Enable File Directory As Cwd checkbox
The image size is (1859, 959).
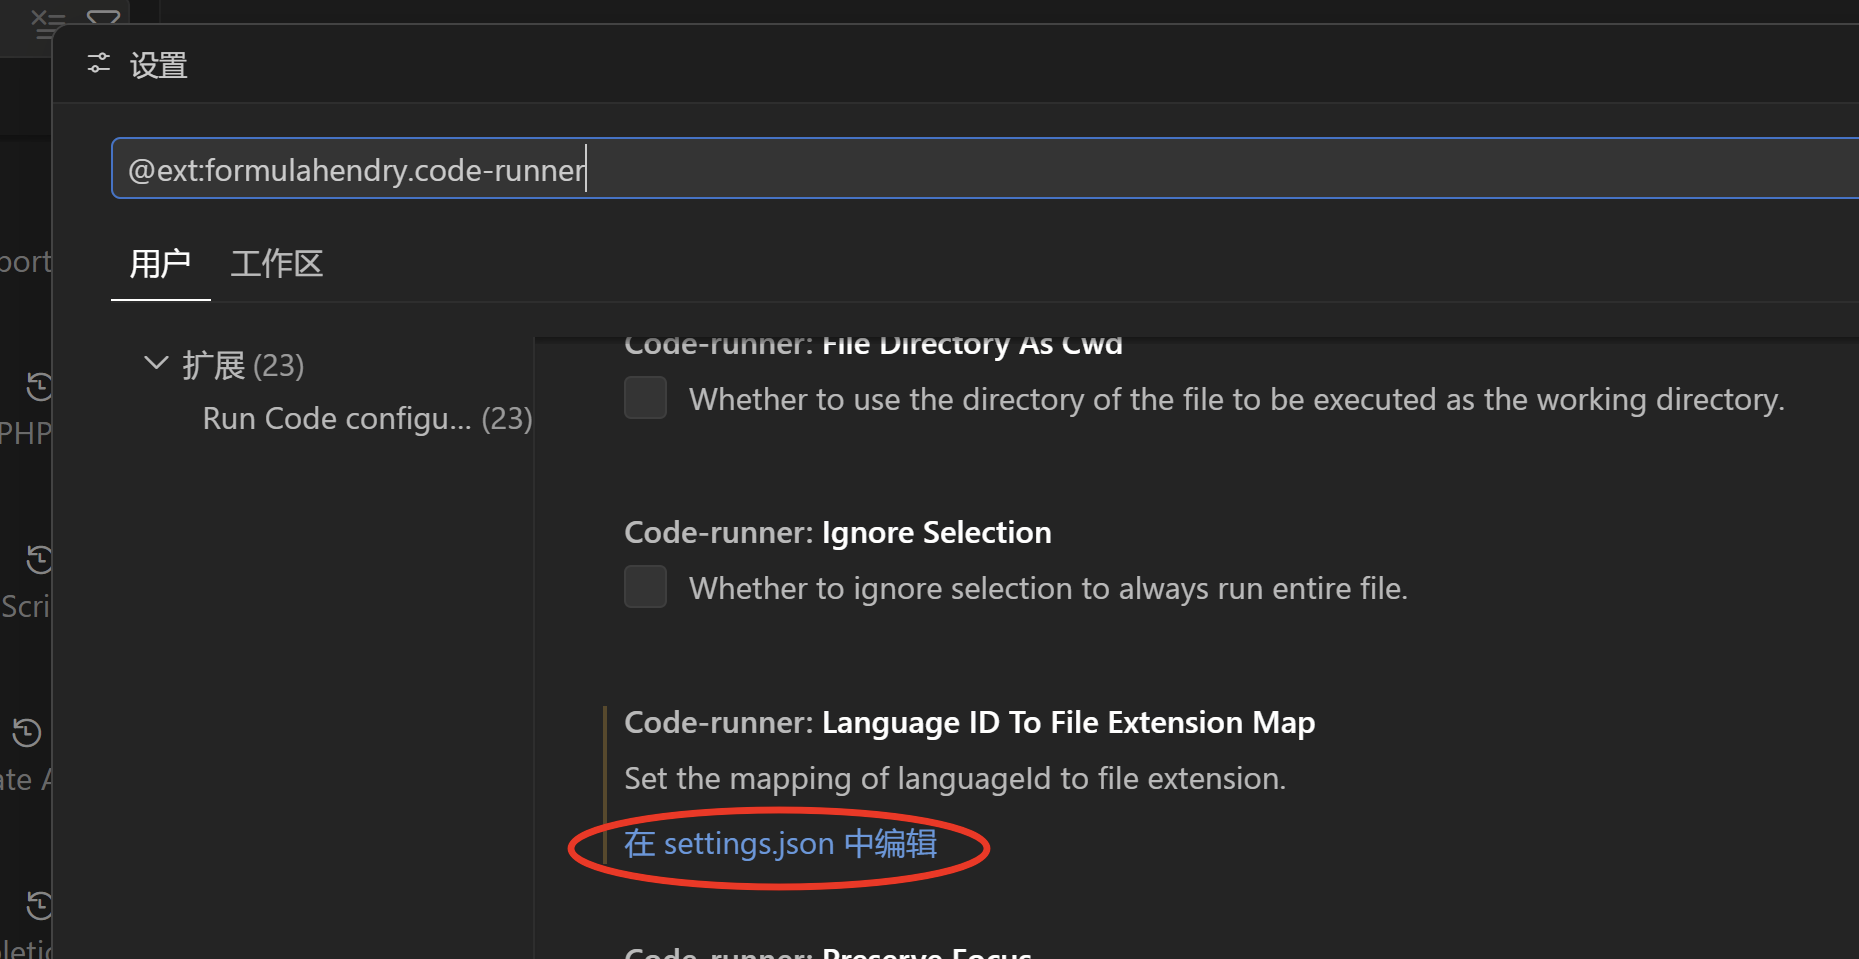pyautogui.click(x=645, y=398)
